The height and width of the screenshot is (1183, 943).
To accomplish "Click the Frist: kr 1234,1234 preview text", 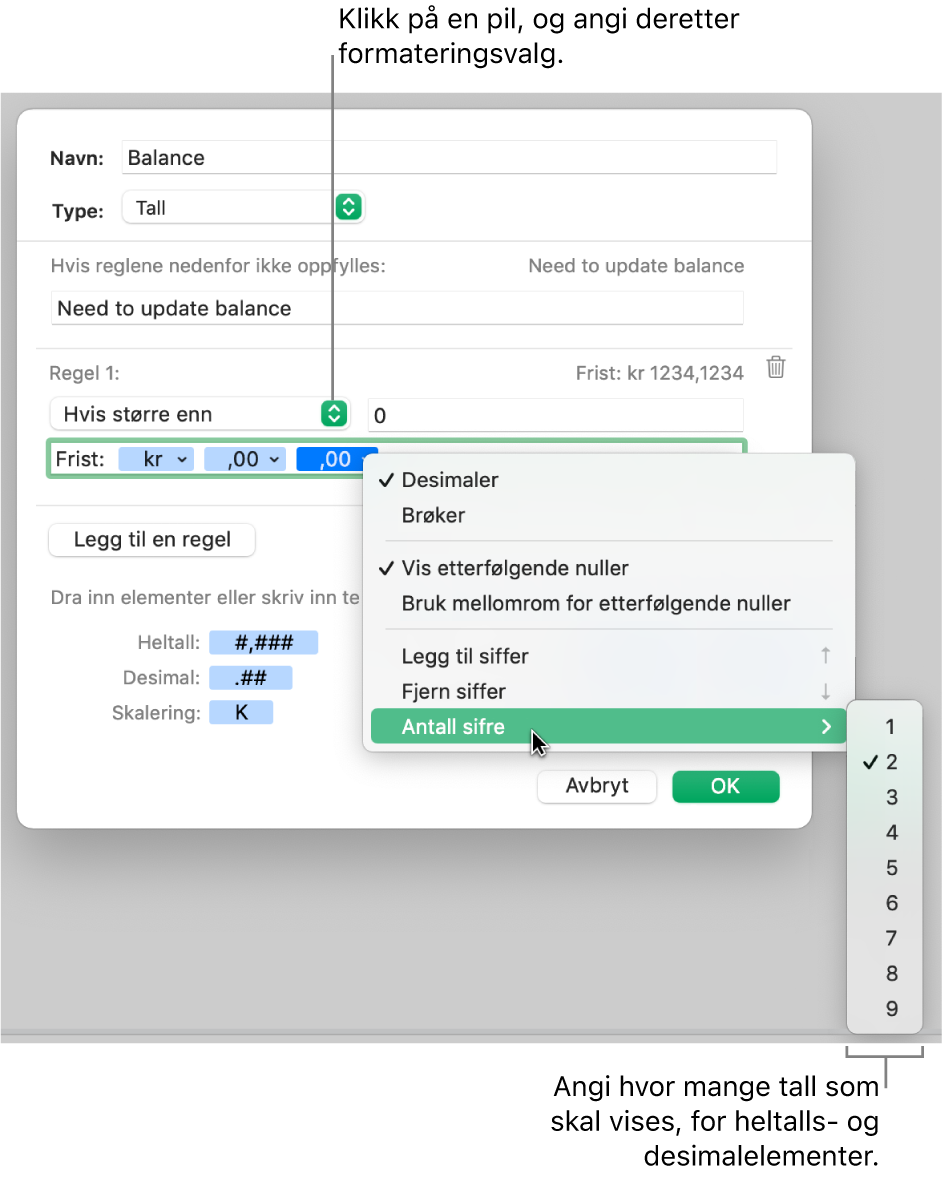I will click(659, 373).
